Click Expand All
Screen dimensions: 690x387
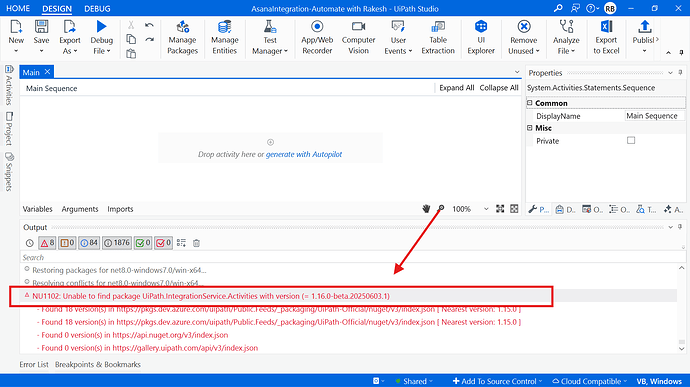(457, 88)
